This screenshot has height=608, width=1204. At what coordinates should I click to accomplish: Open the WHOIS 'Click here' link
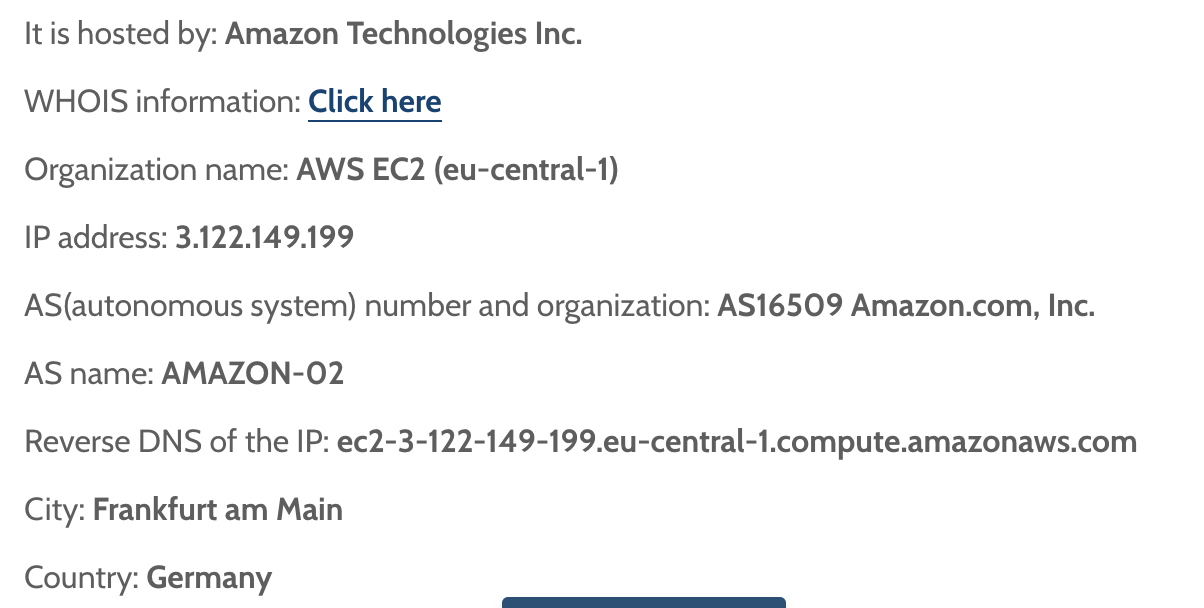(x=375, y=102)
